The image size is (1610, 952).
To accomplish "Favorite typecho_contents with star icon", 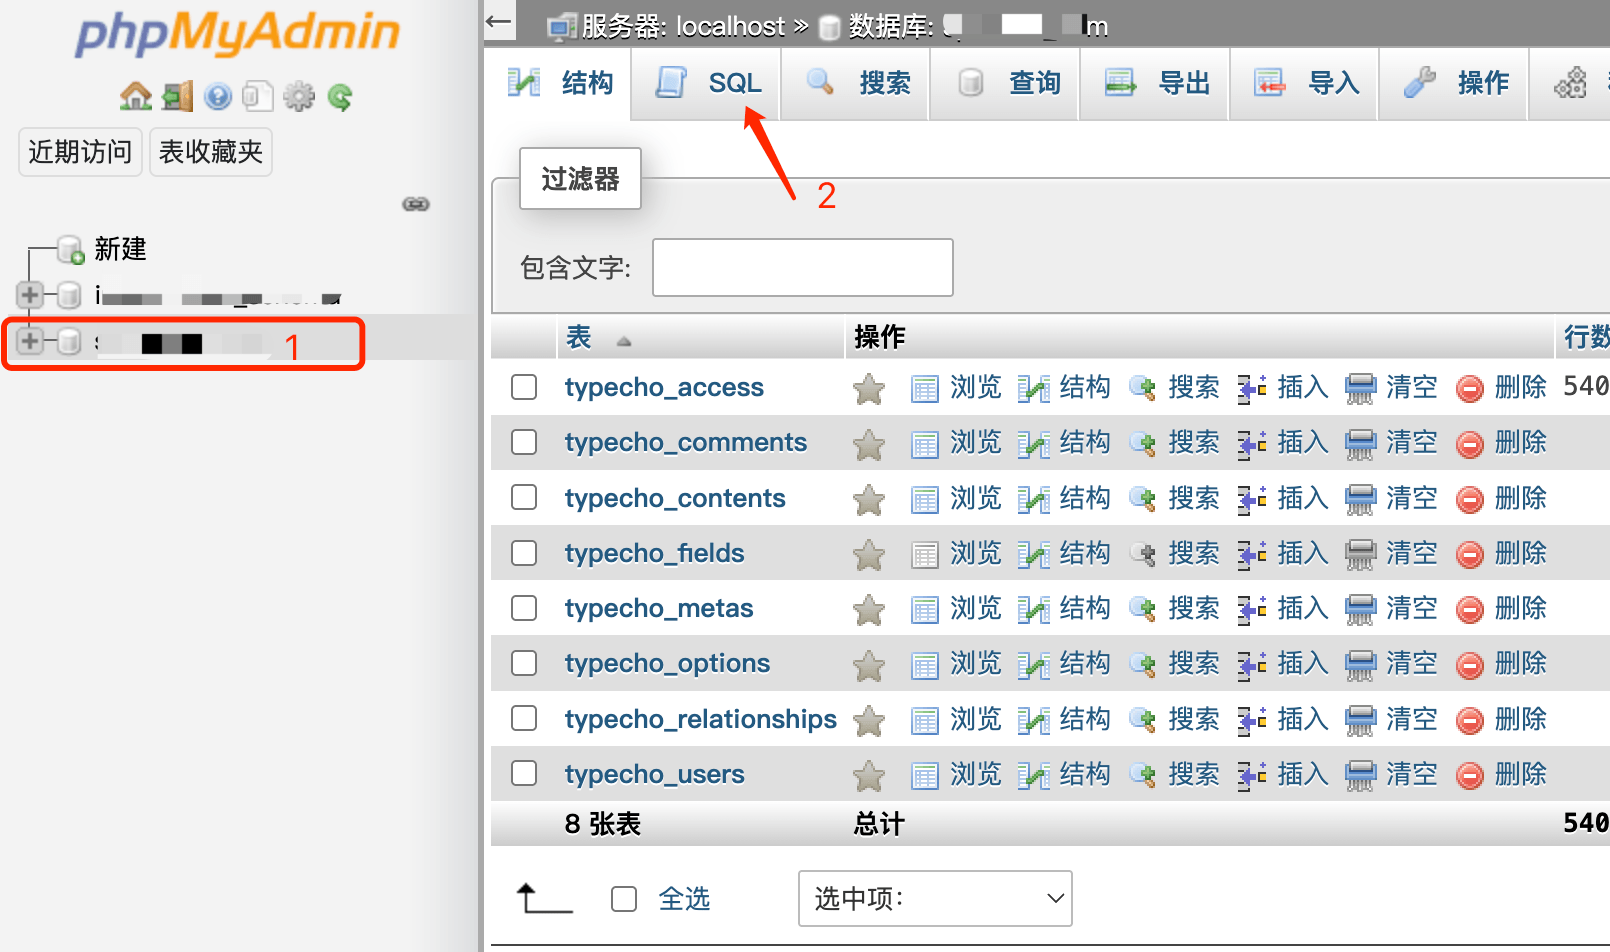I will [x=869, y=499].
